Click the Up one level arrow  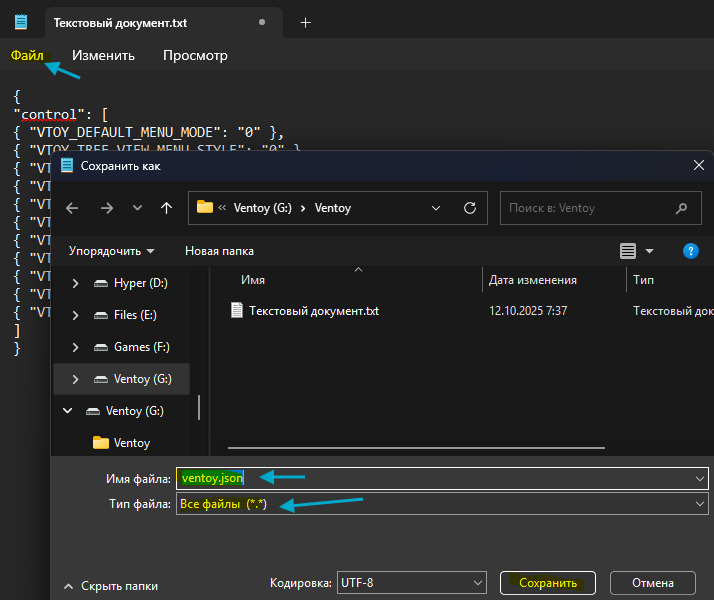click(x=166, y=208)
